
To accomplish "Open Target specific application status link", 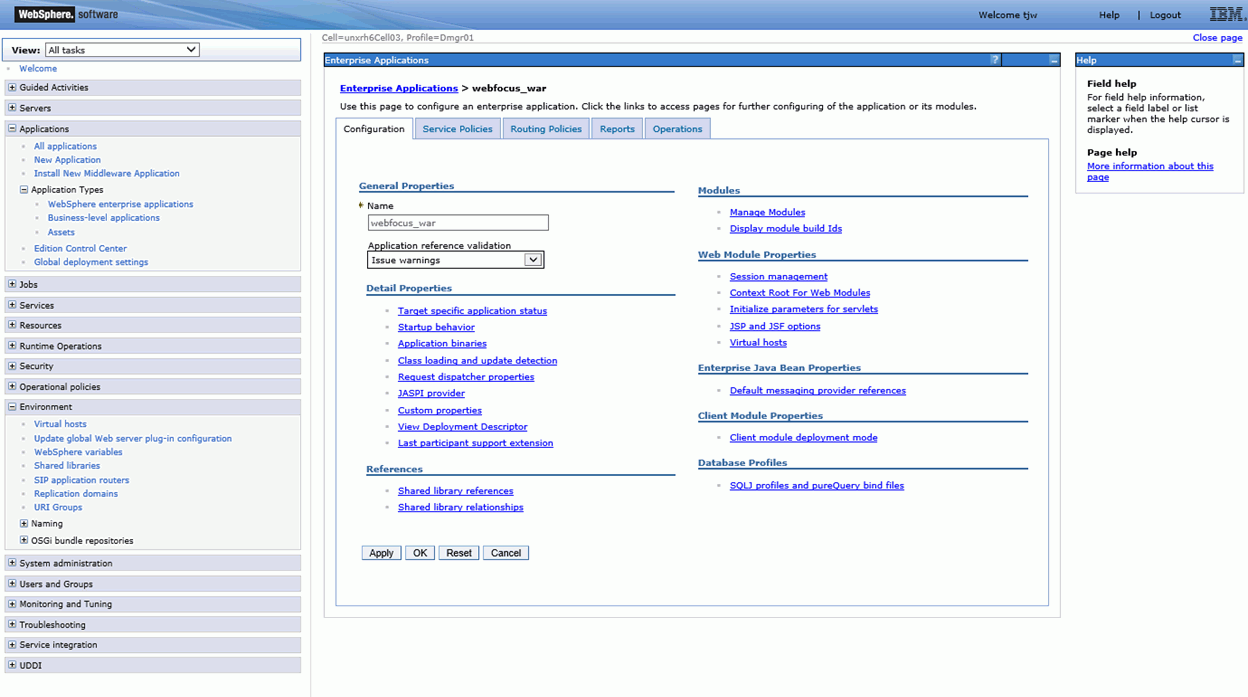I will (472, 311).
